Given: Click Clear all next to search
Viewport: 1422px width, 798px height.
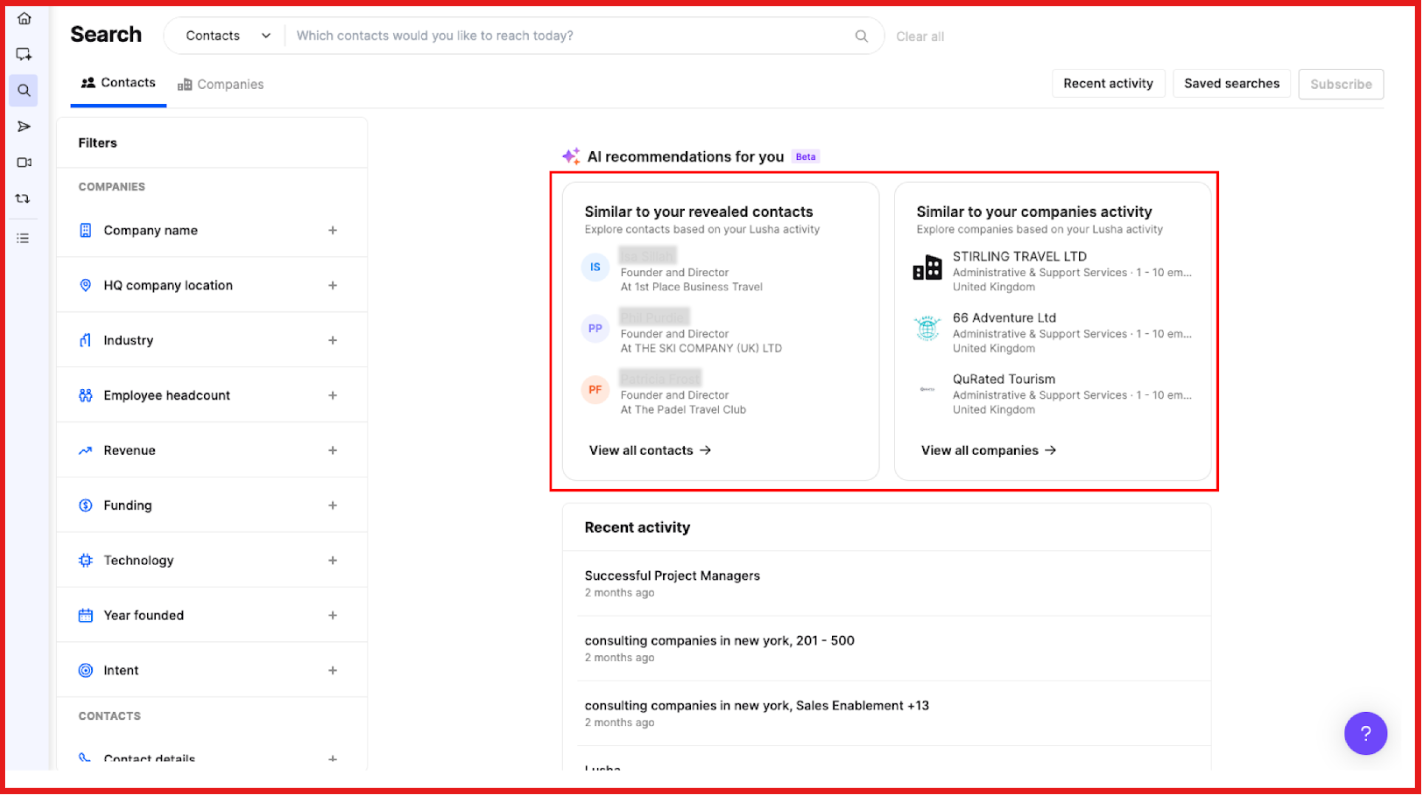Looking at the screenshot, I should [920, 37].
